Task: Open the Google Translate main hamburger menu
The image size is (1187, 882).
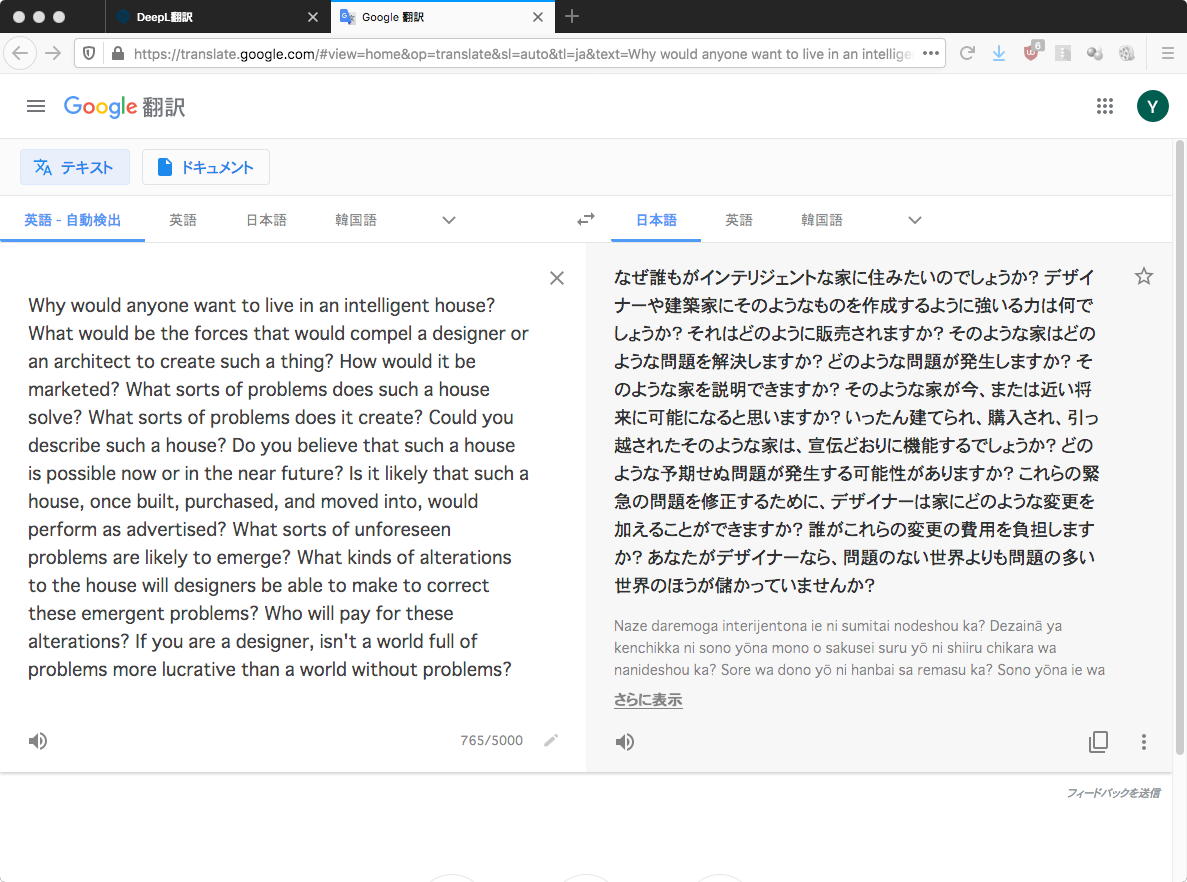Action: tap(36, 106)
